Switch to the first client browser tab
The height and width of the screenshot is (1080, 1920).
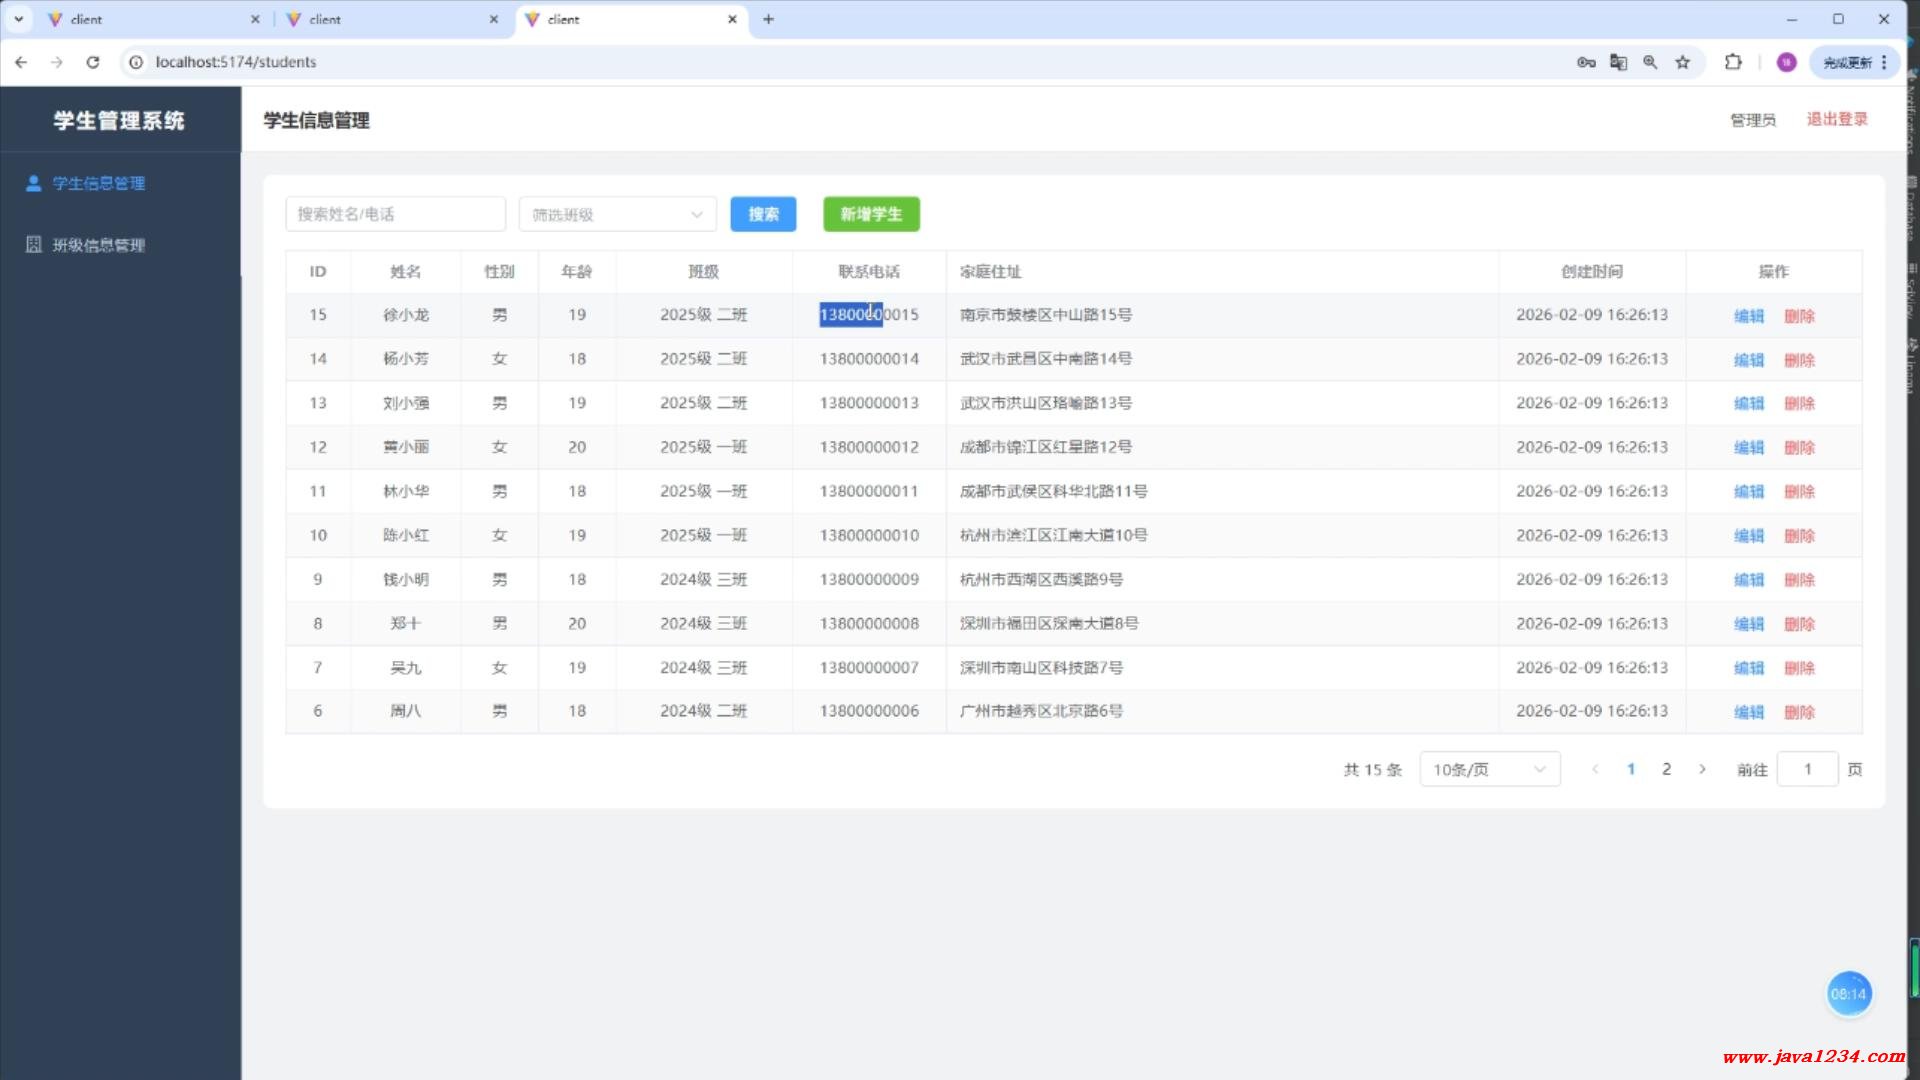[150, 19]
